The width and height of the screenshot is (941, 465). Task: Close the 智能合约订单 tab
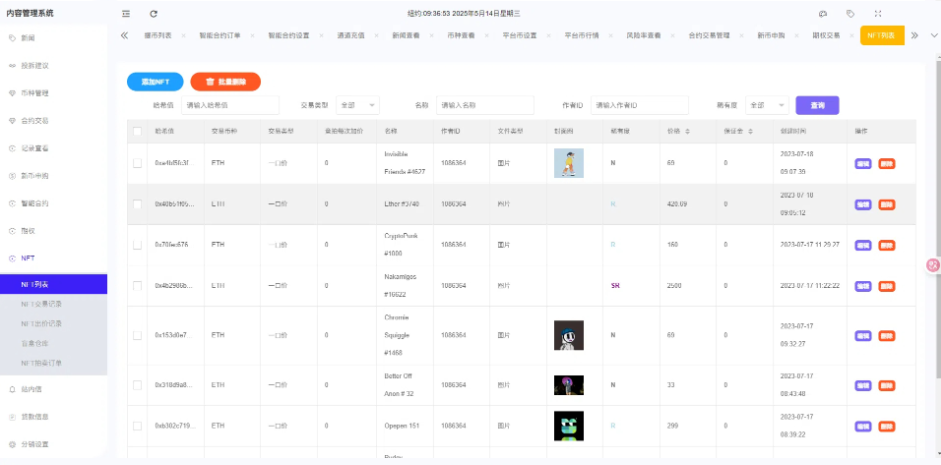[253, 35]
